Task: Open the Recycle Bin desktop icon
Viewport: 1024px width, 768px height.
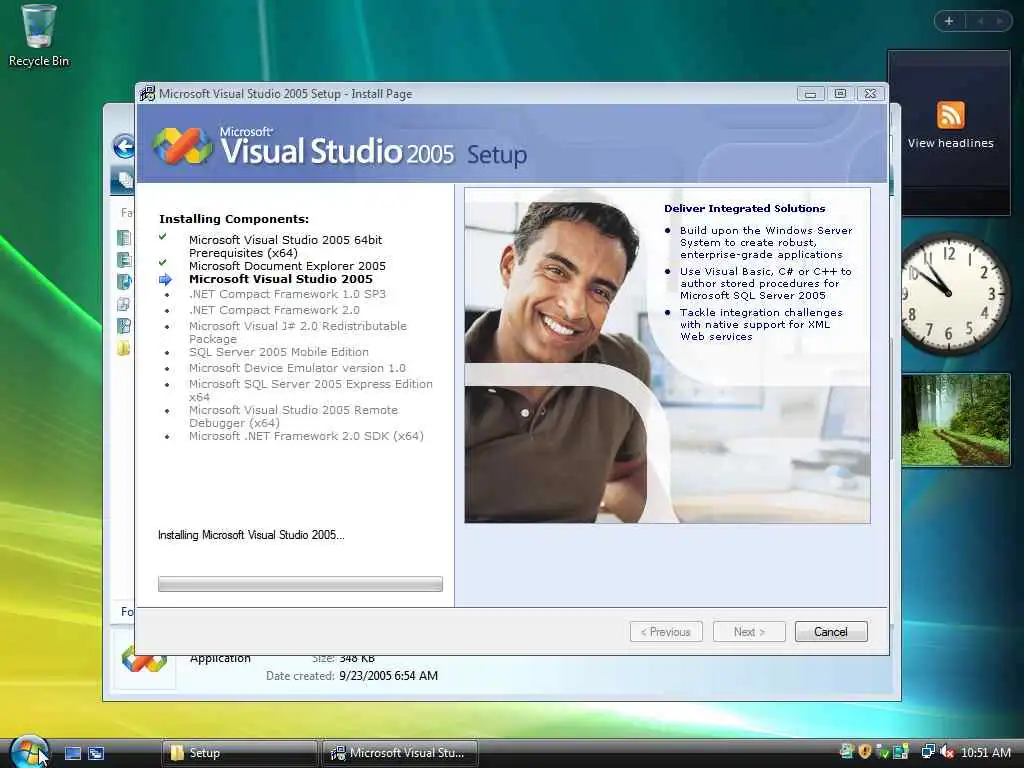Action: point(39,35)
